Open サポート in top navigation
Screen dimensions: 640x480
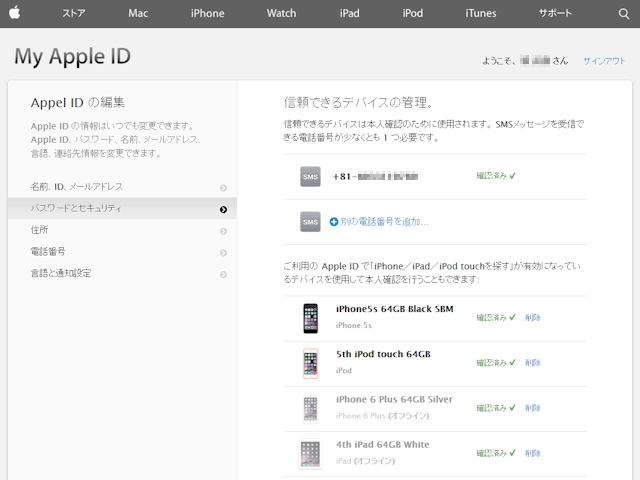point(555,13)
